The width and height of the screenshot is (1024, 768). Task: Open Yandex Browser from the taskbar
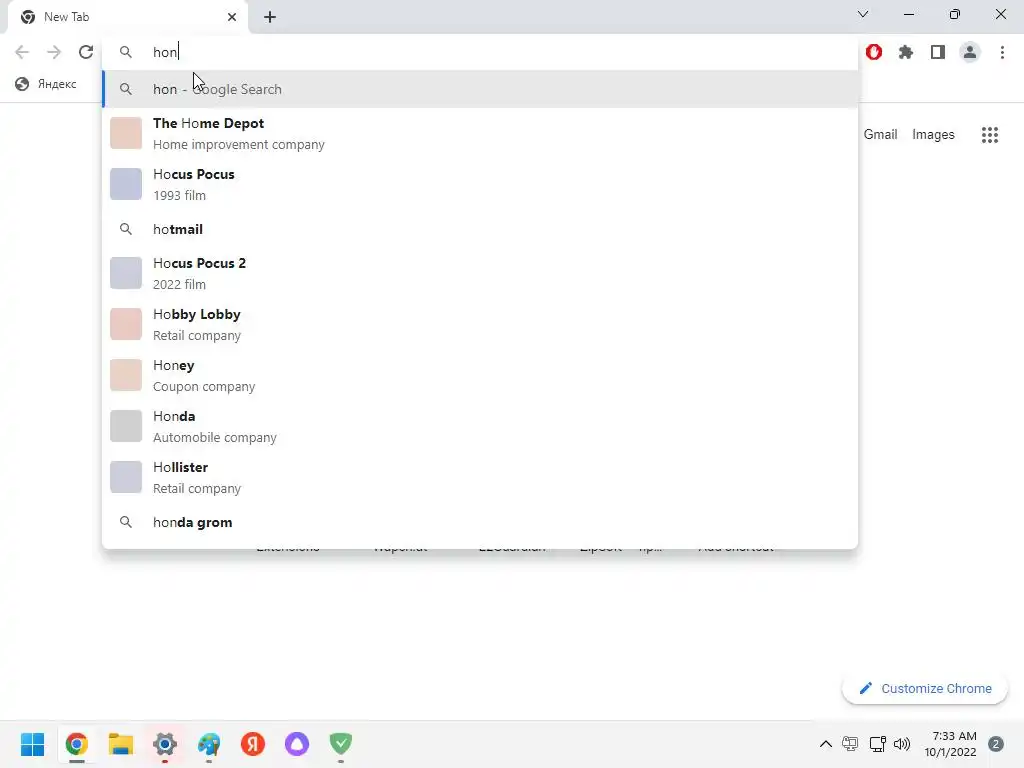[253, 744]
